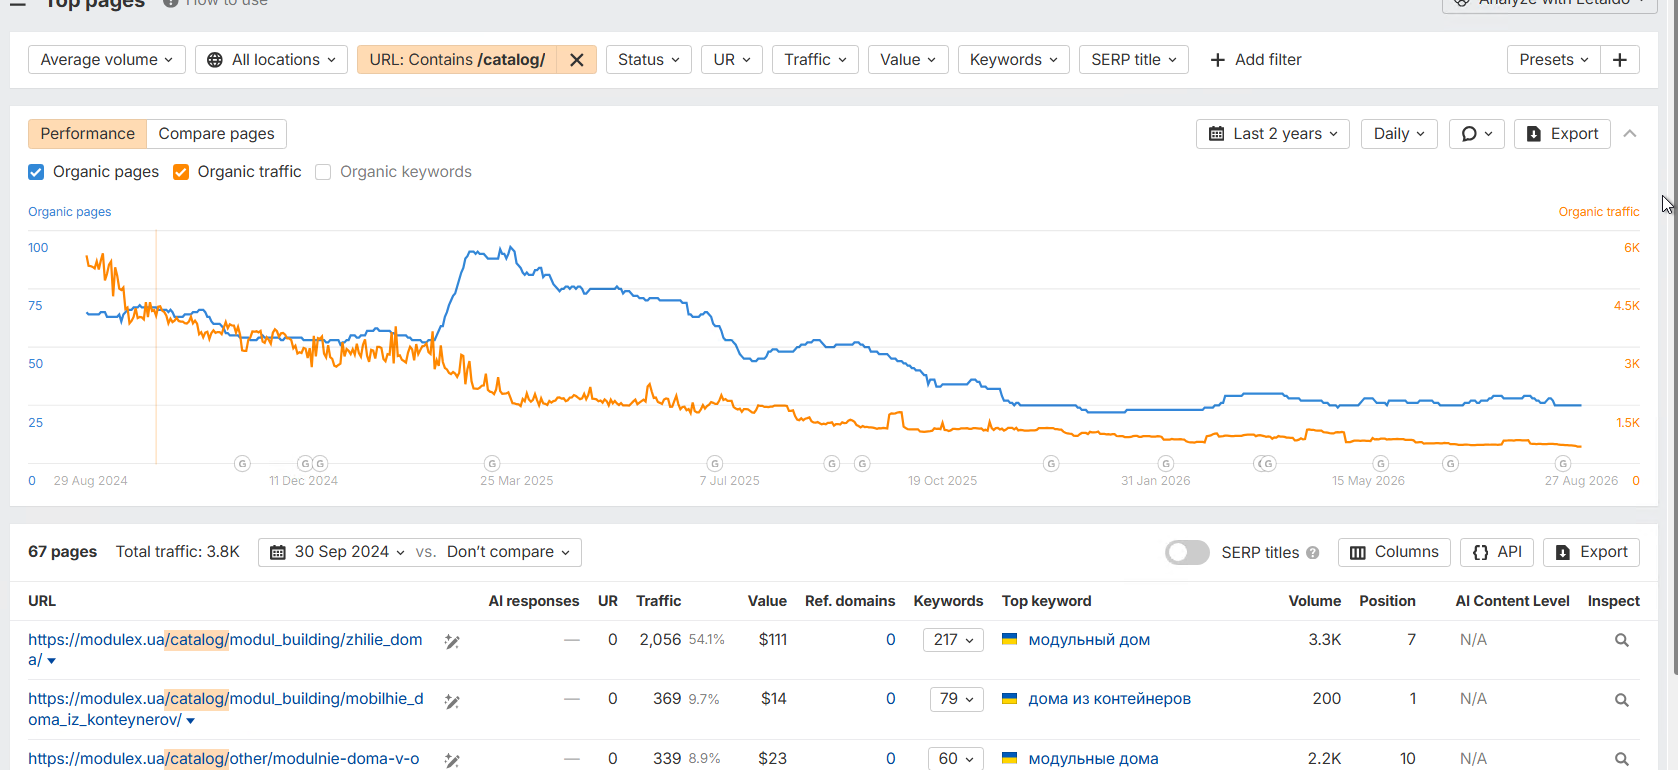Click the Google update marker near 7 Jul 2025
Image resolution: width=1678 pixels, height=770 pixels.
[715, 463]
